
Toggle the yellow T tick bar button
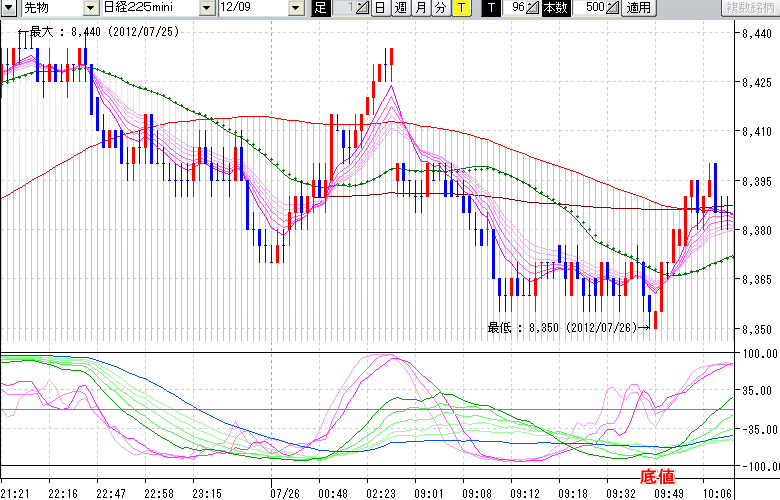[462, 7]
